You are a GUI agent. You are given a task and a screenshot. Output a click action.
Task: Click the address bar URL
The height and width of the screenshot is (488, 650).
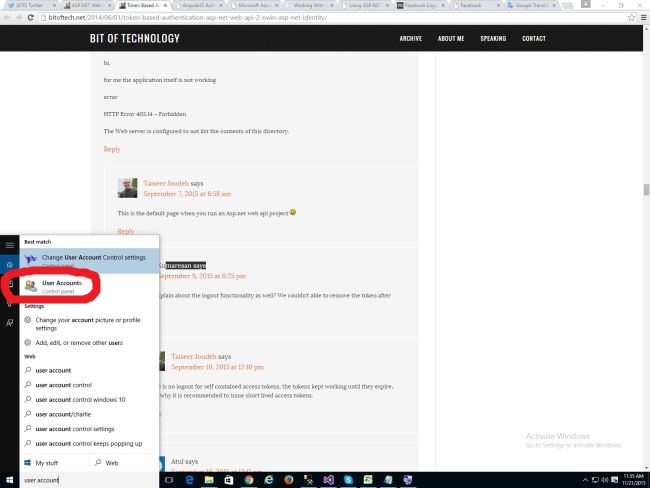coord(188,18)
